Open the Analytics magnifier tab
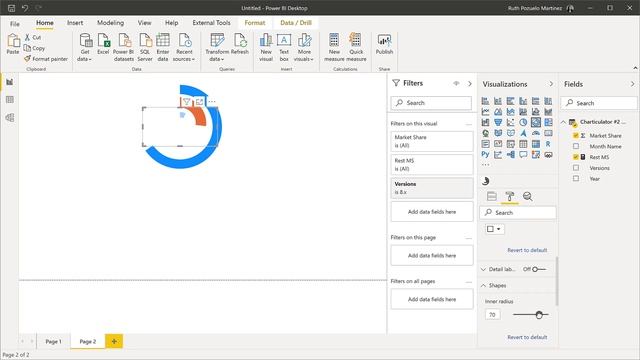Image resolution: width=640 pixels, height=360 pixels. point(527,196)
